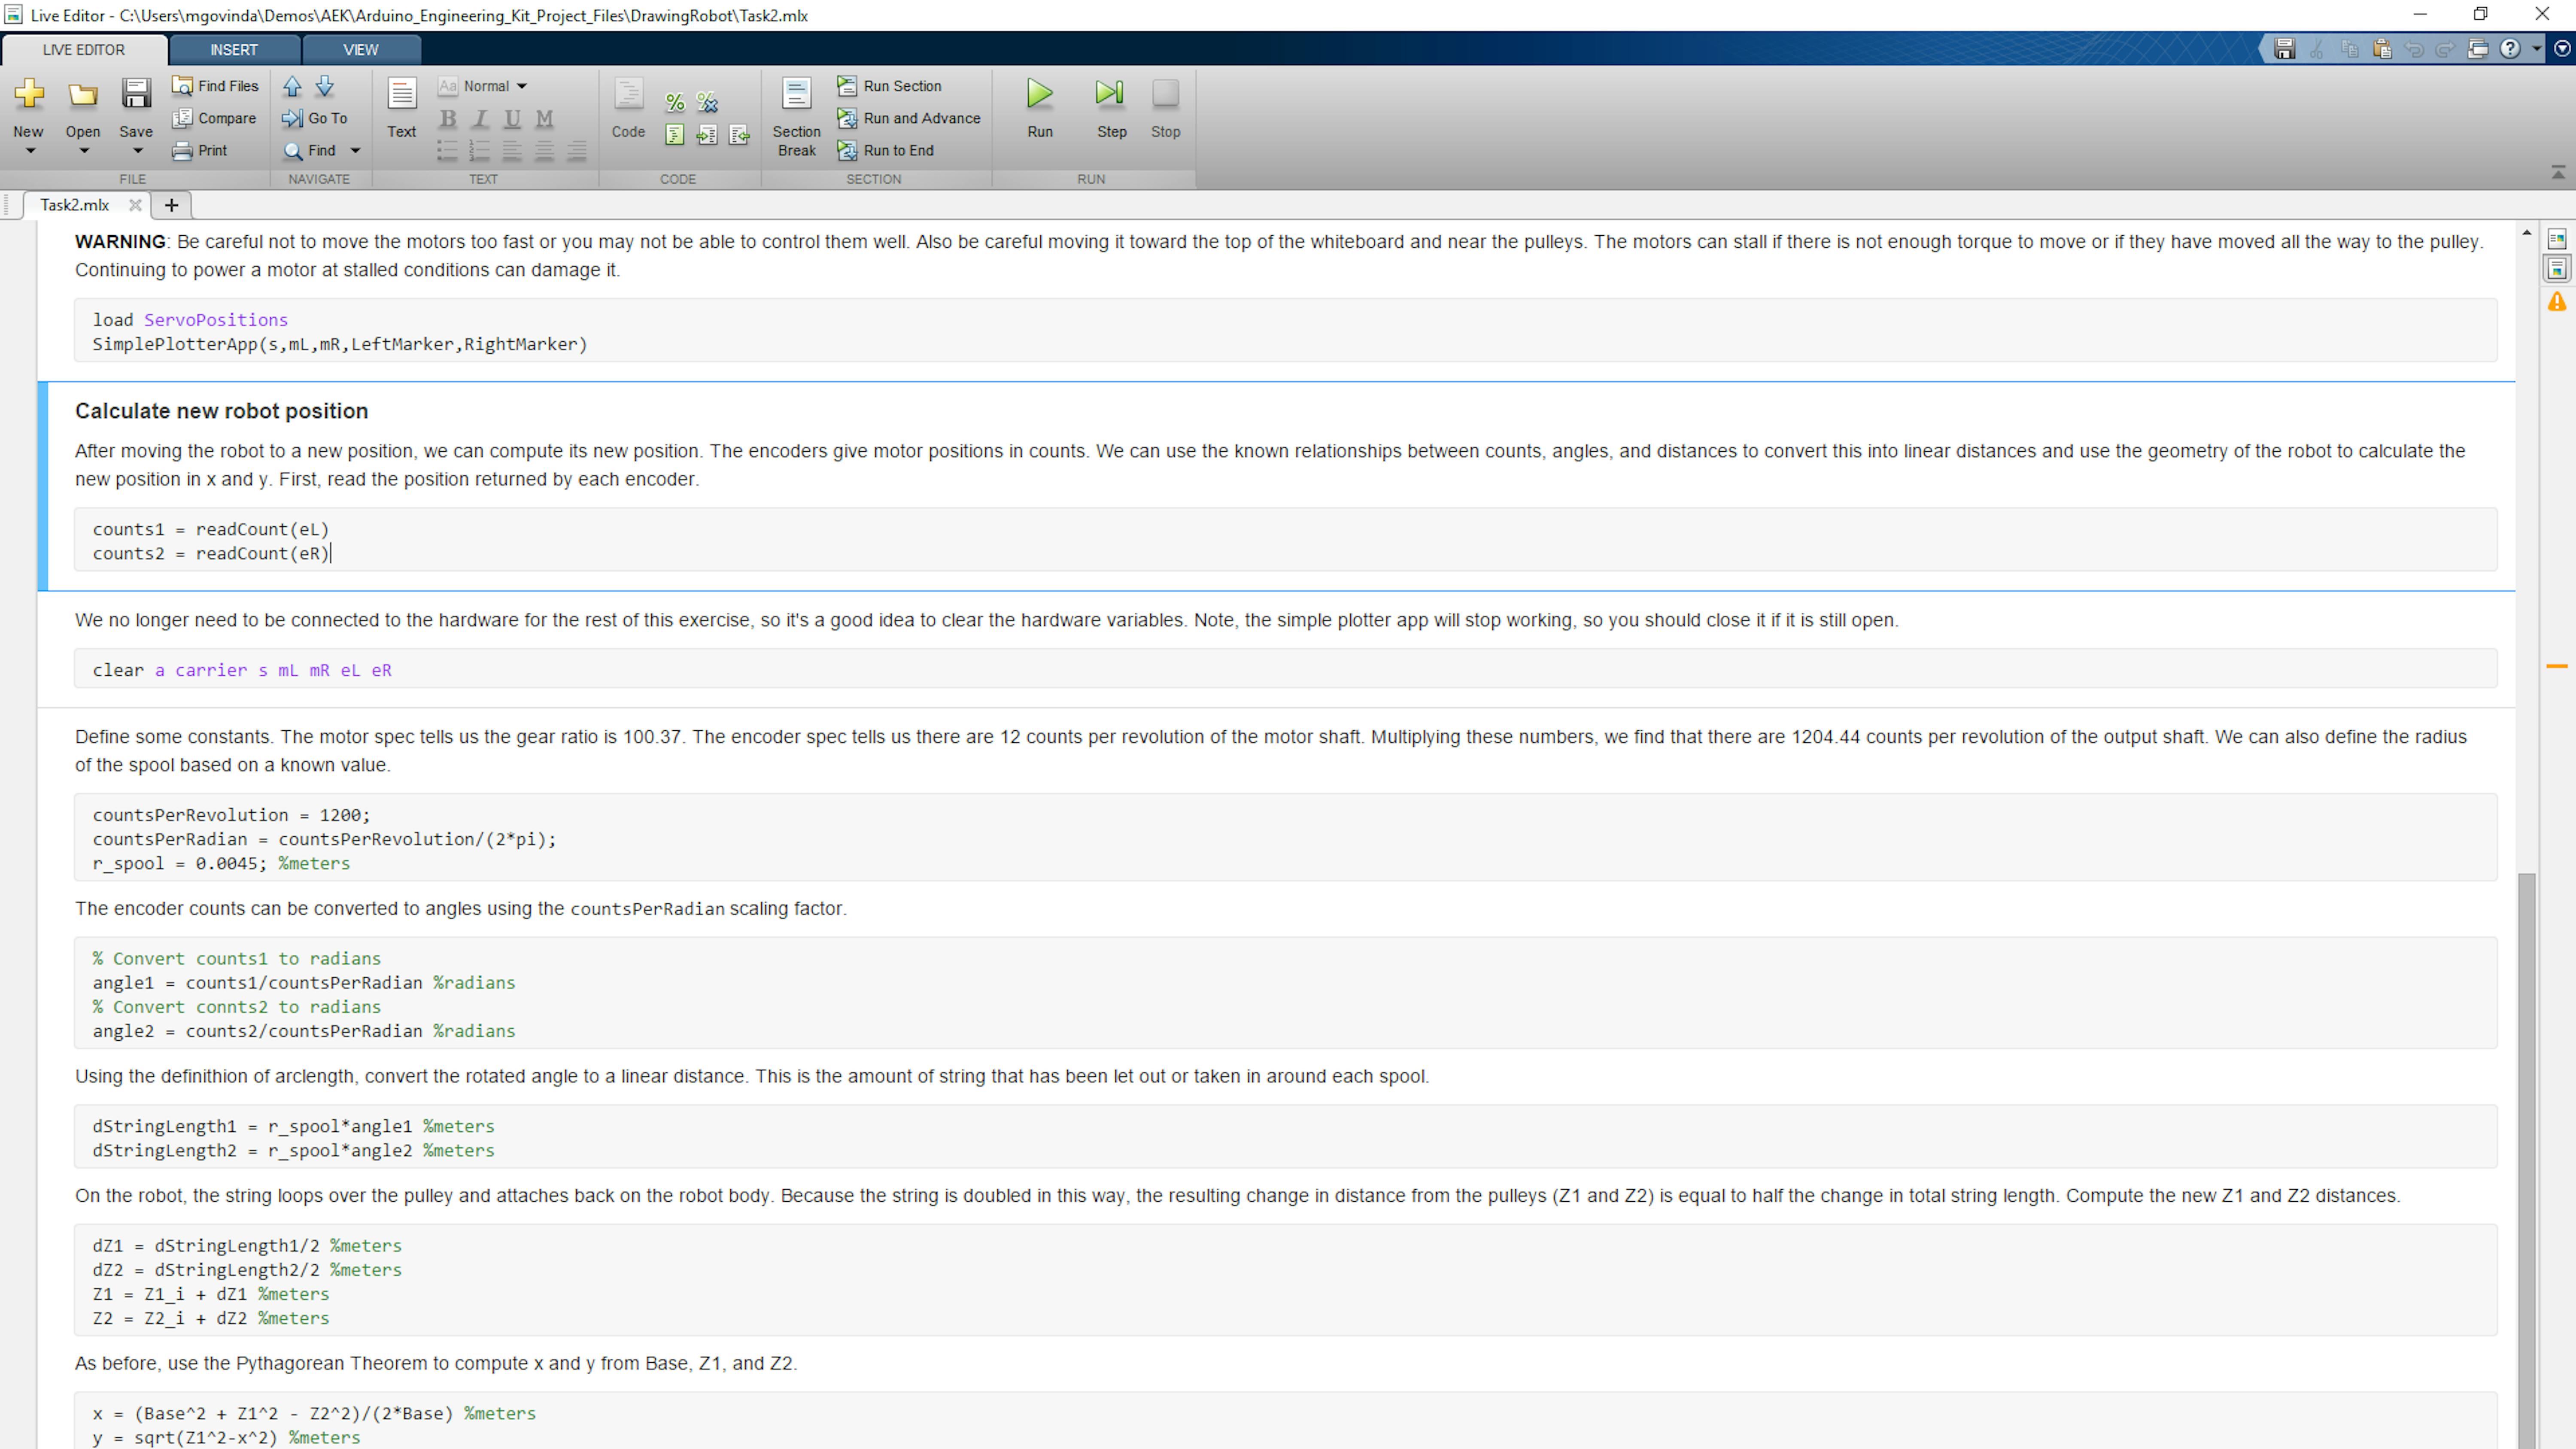Expand the Find dropdown arrow

355,151
